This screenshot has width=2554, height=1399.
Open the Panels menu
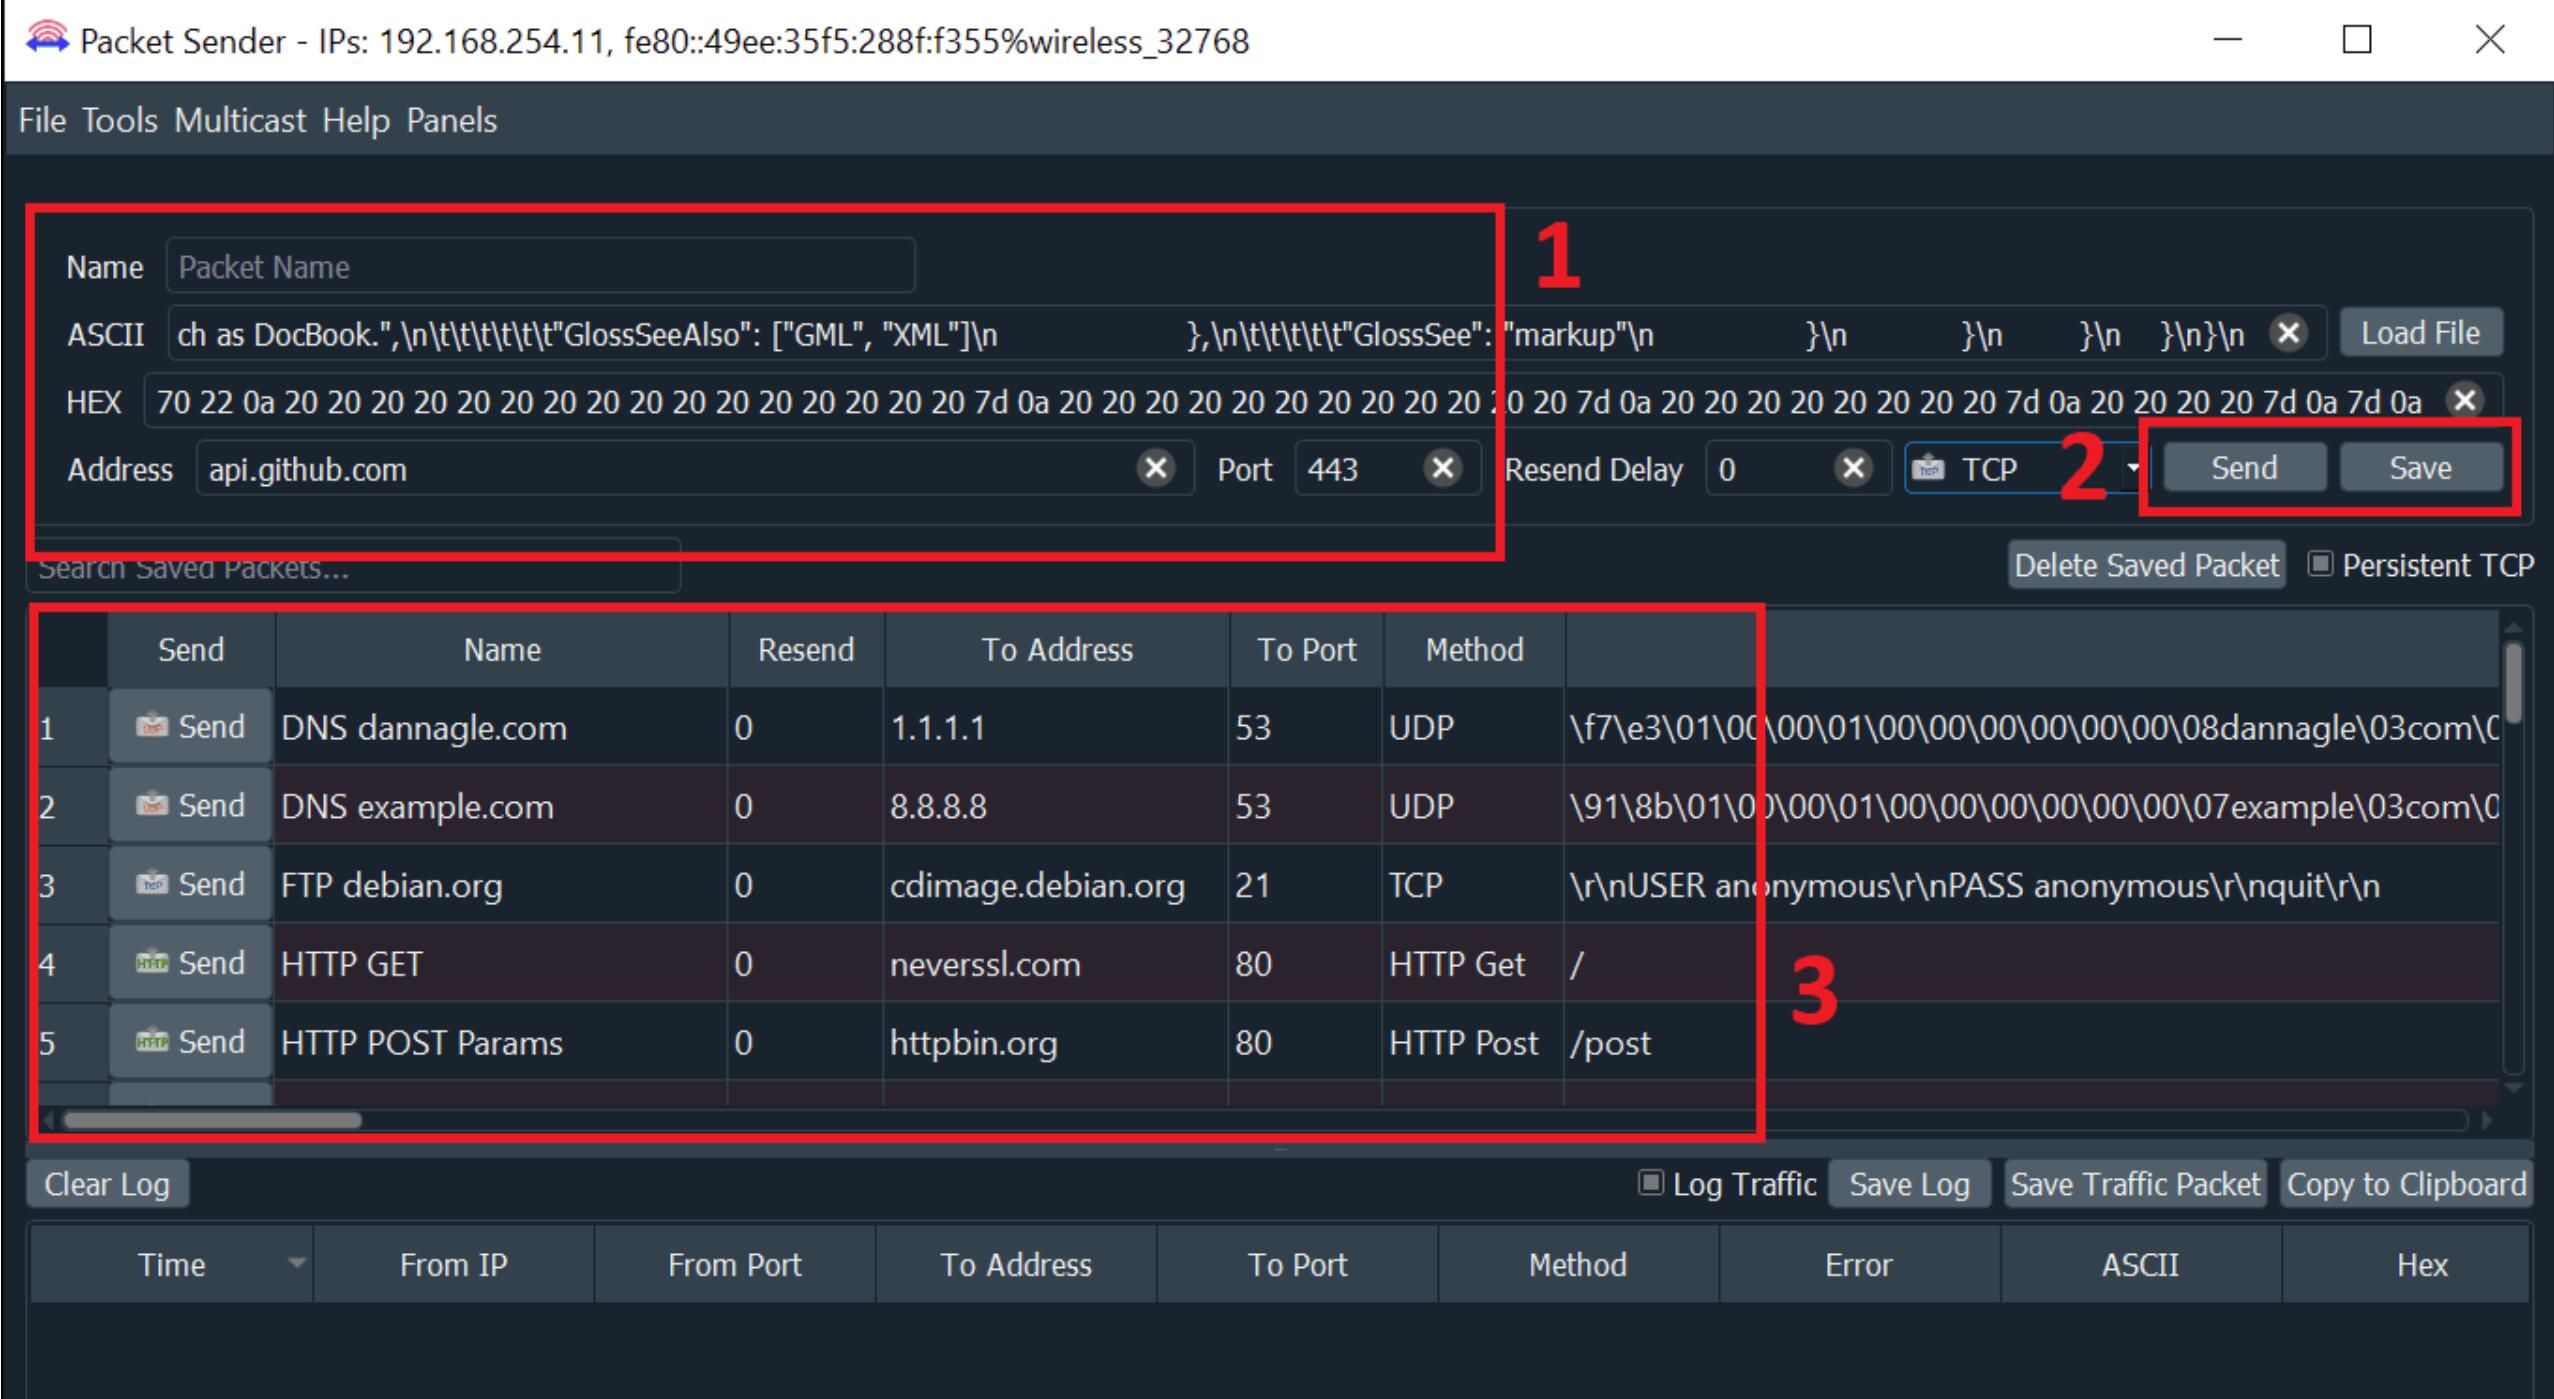click(451, 121)
